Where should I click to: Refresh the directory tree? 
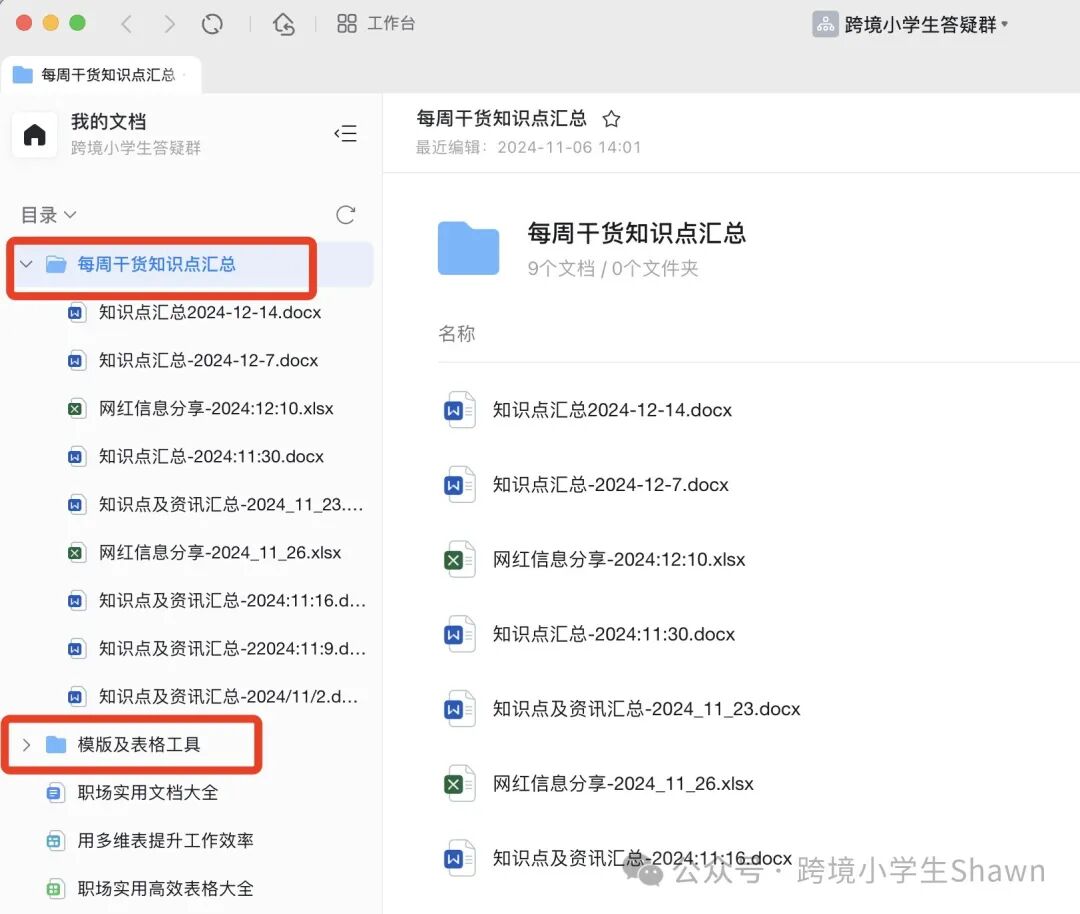346,215
